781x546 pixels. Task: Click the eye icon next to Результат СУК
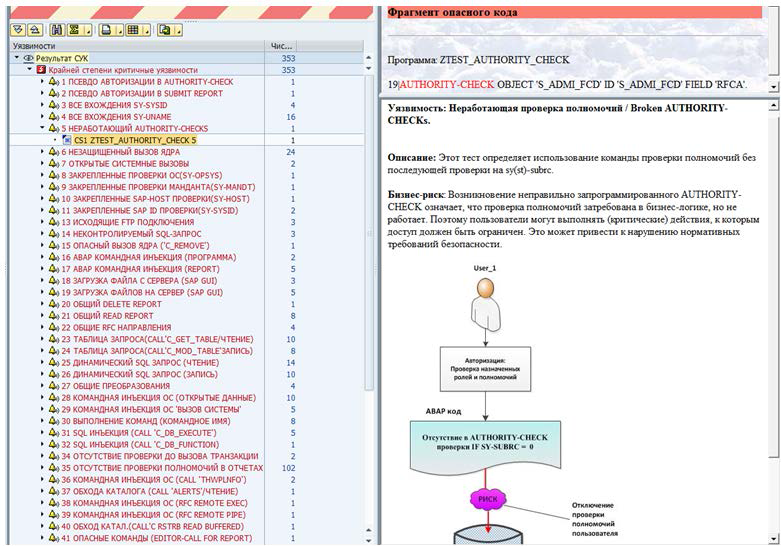click(28, 58)
